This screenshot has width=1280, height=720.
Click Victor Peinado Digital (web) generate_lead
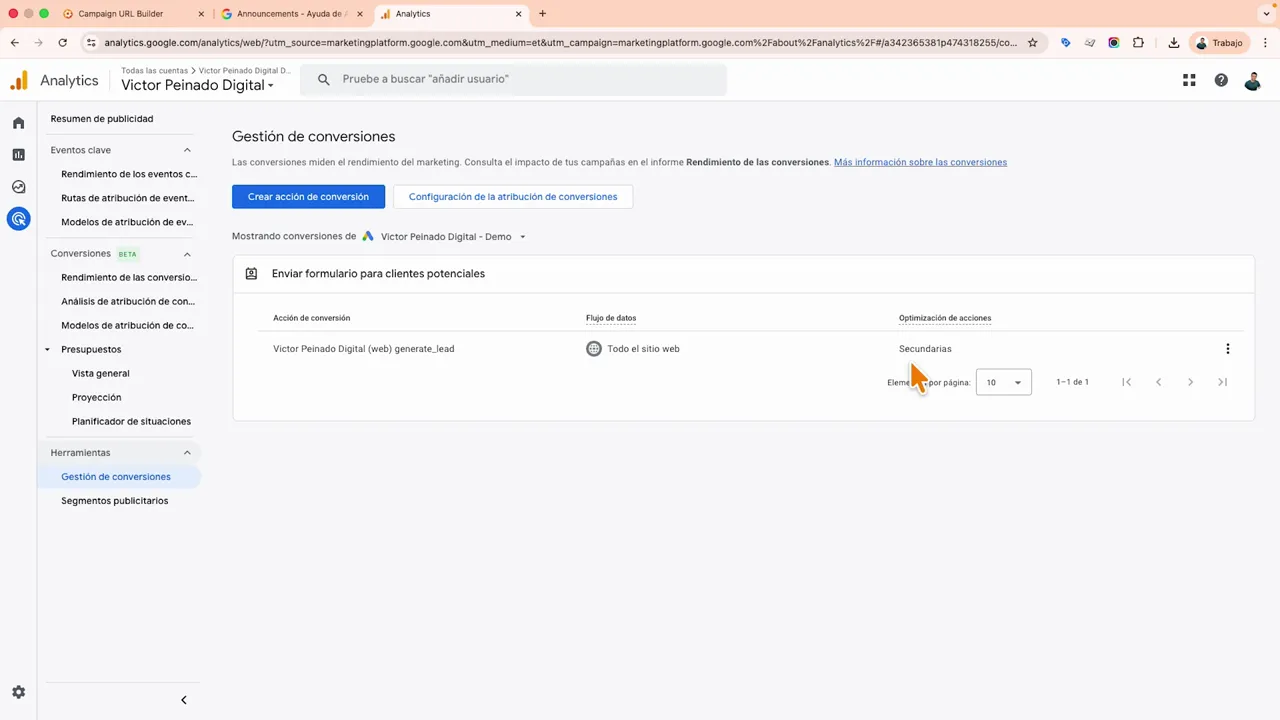[x=364, y=349]
